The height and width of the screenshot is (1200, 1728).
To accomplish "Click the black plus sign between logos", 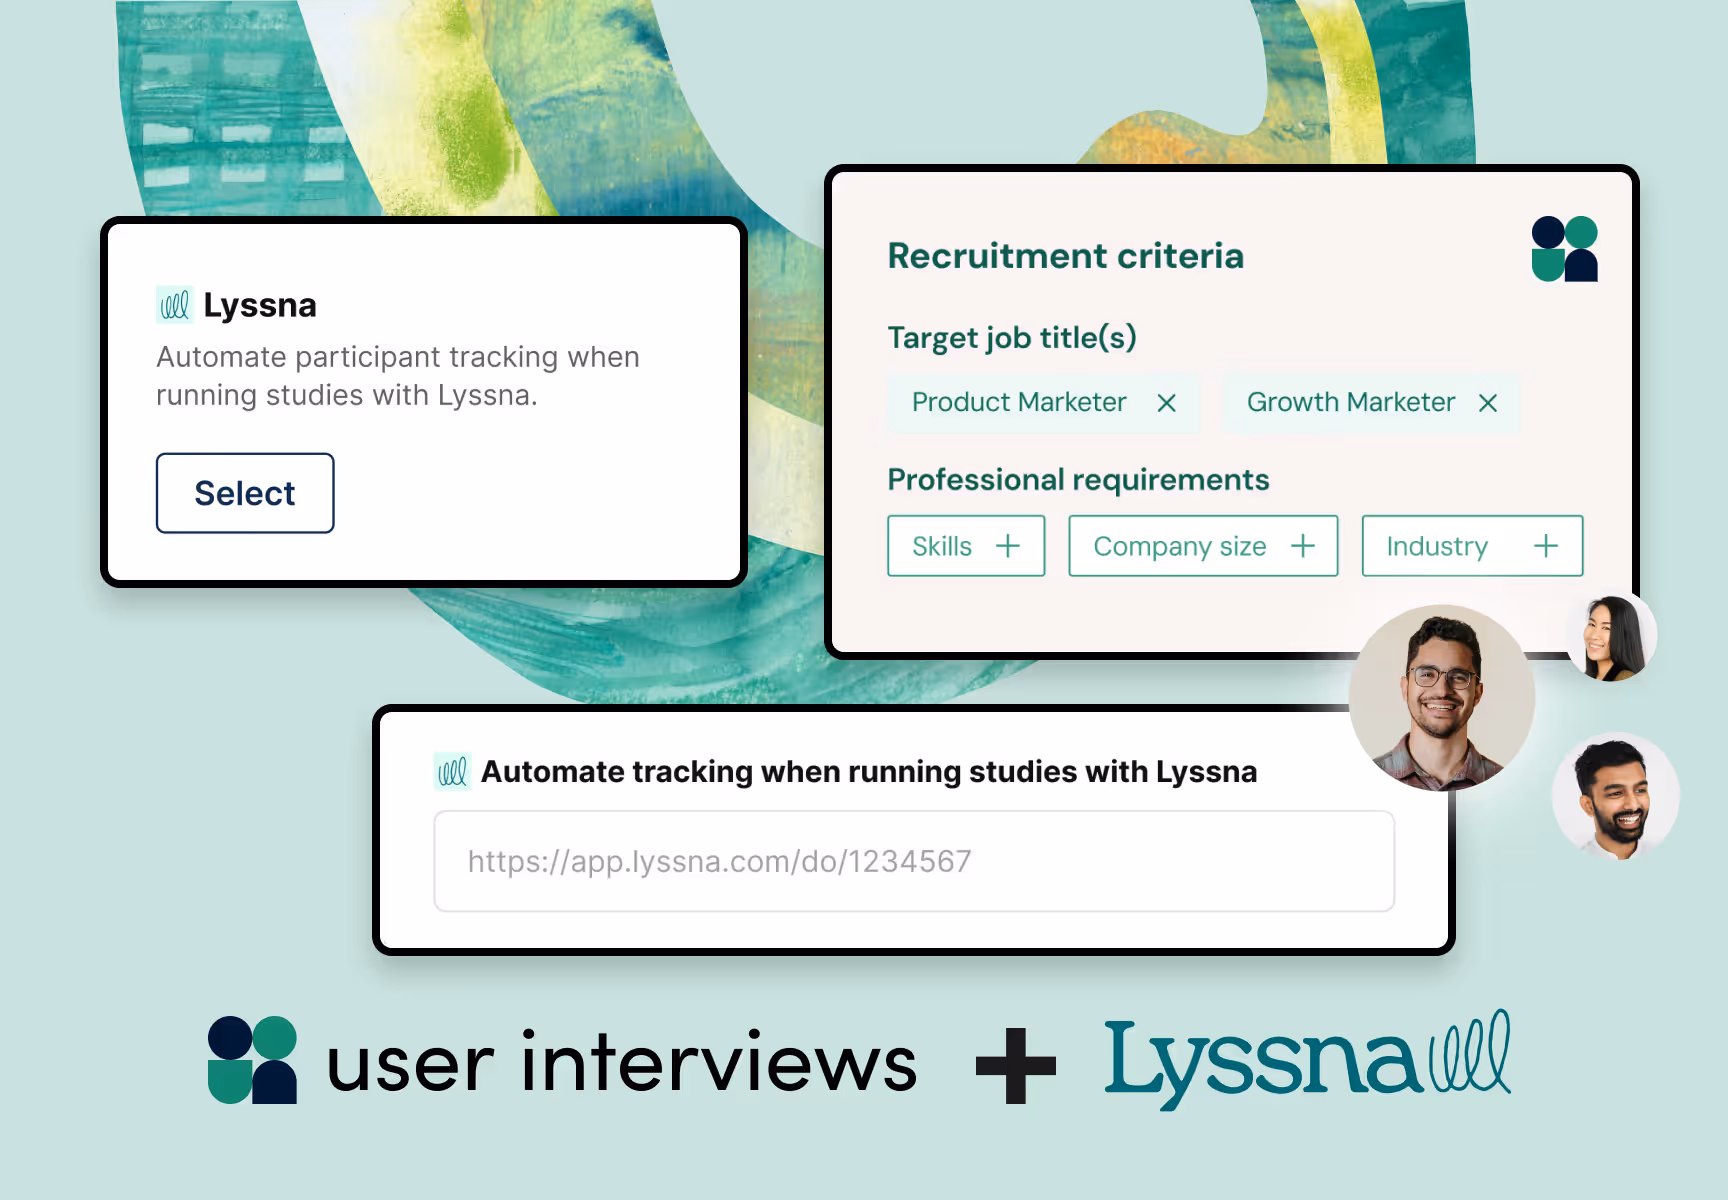I will 1016,1066.
